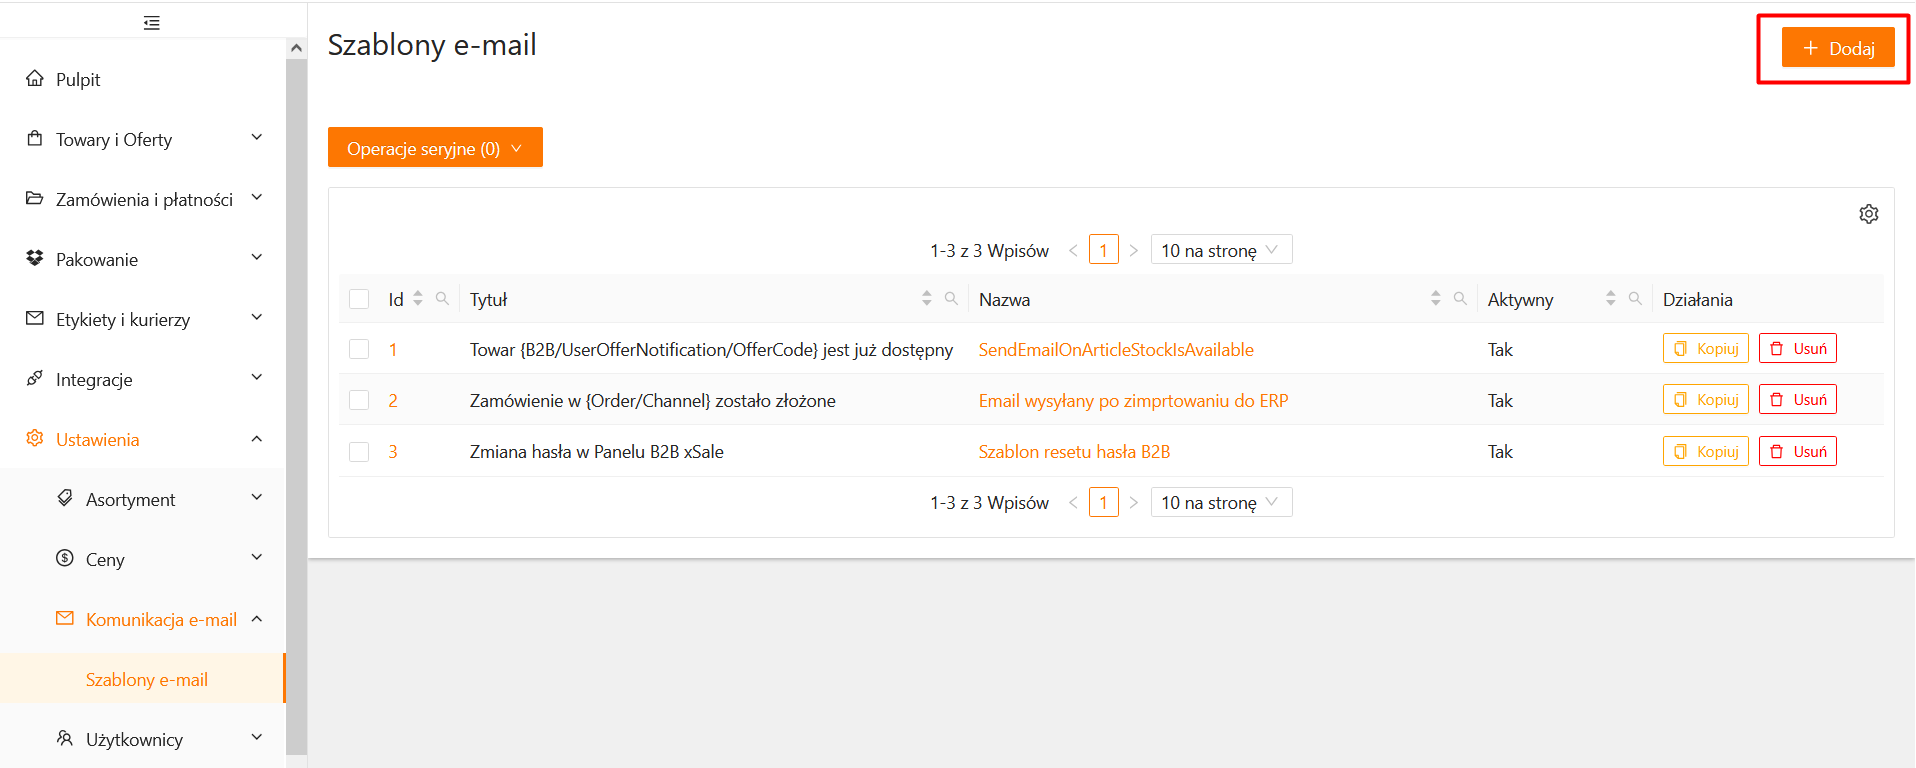The image size is (1916, 768).
Task: Sort the table by Id column arrows
Action: click(418, 299)
